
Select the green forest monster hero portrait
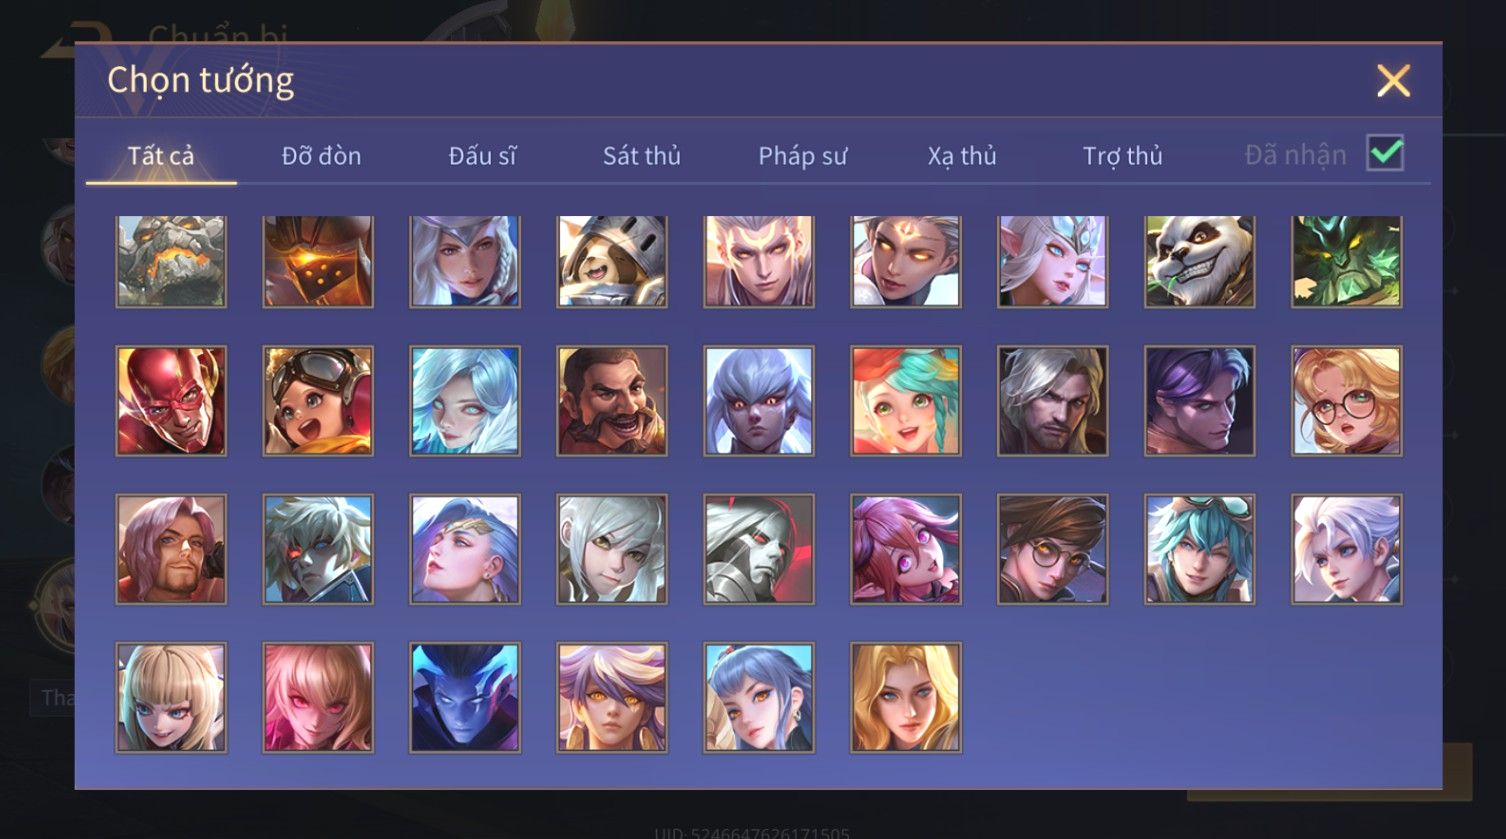click(x=1346, y=261)
